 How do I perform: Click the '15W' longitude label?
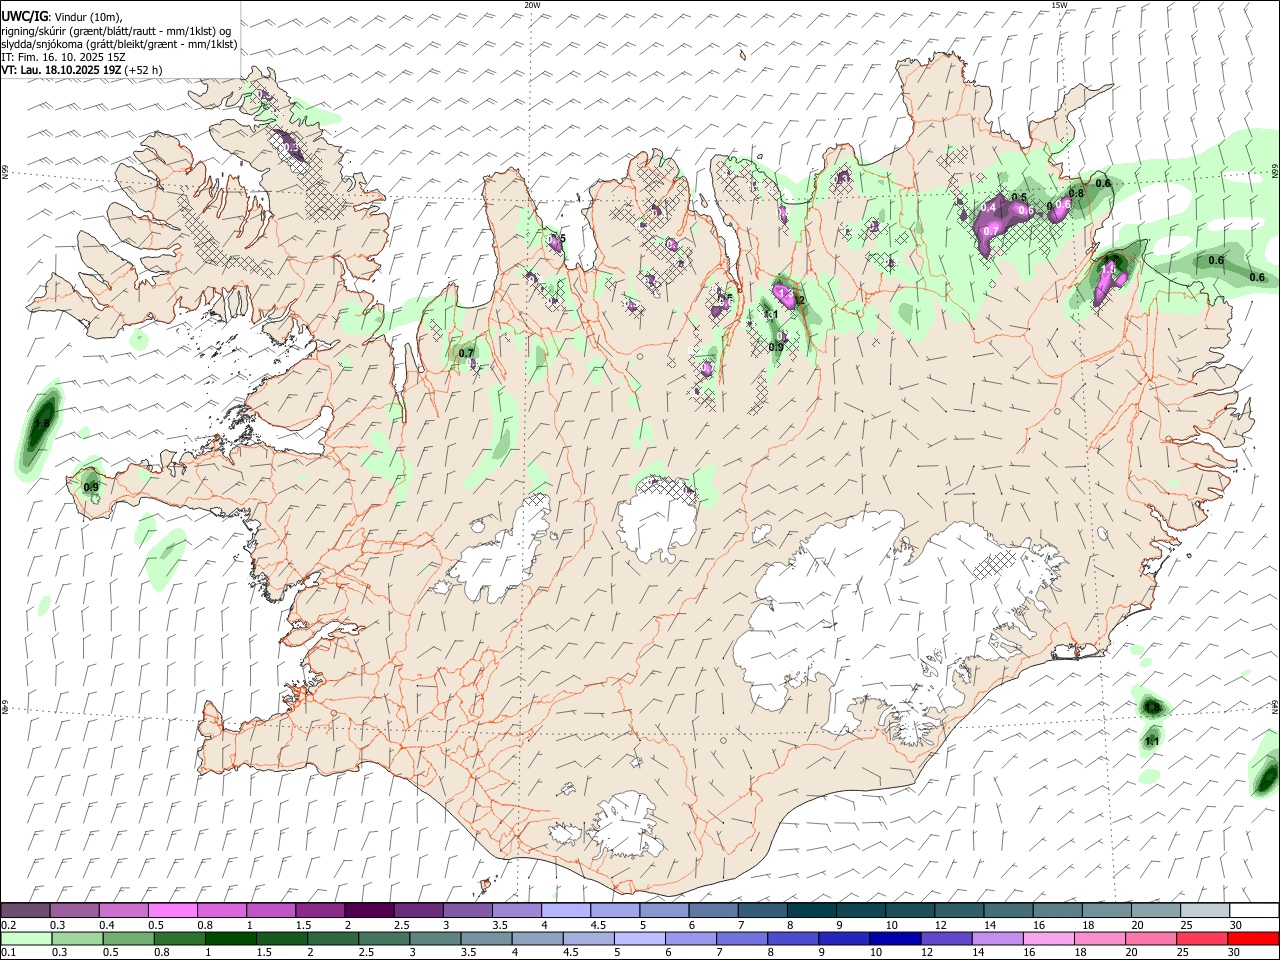pyautogui.click(x=1059, y=5)
